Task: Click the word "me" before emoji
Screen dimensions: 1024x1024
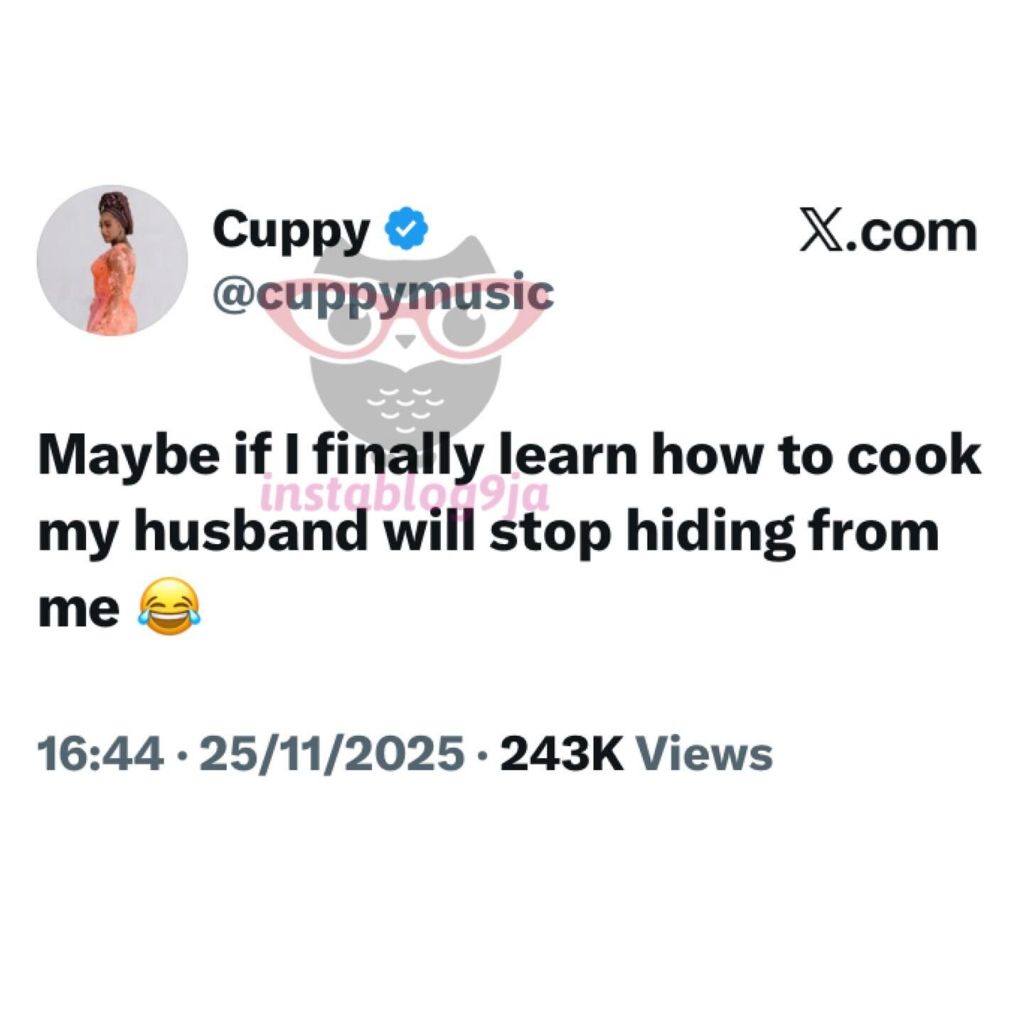Action: click(79, 610)
